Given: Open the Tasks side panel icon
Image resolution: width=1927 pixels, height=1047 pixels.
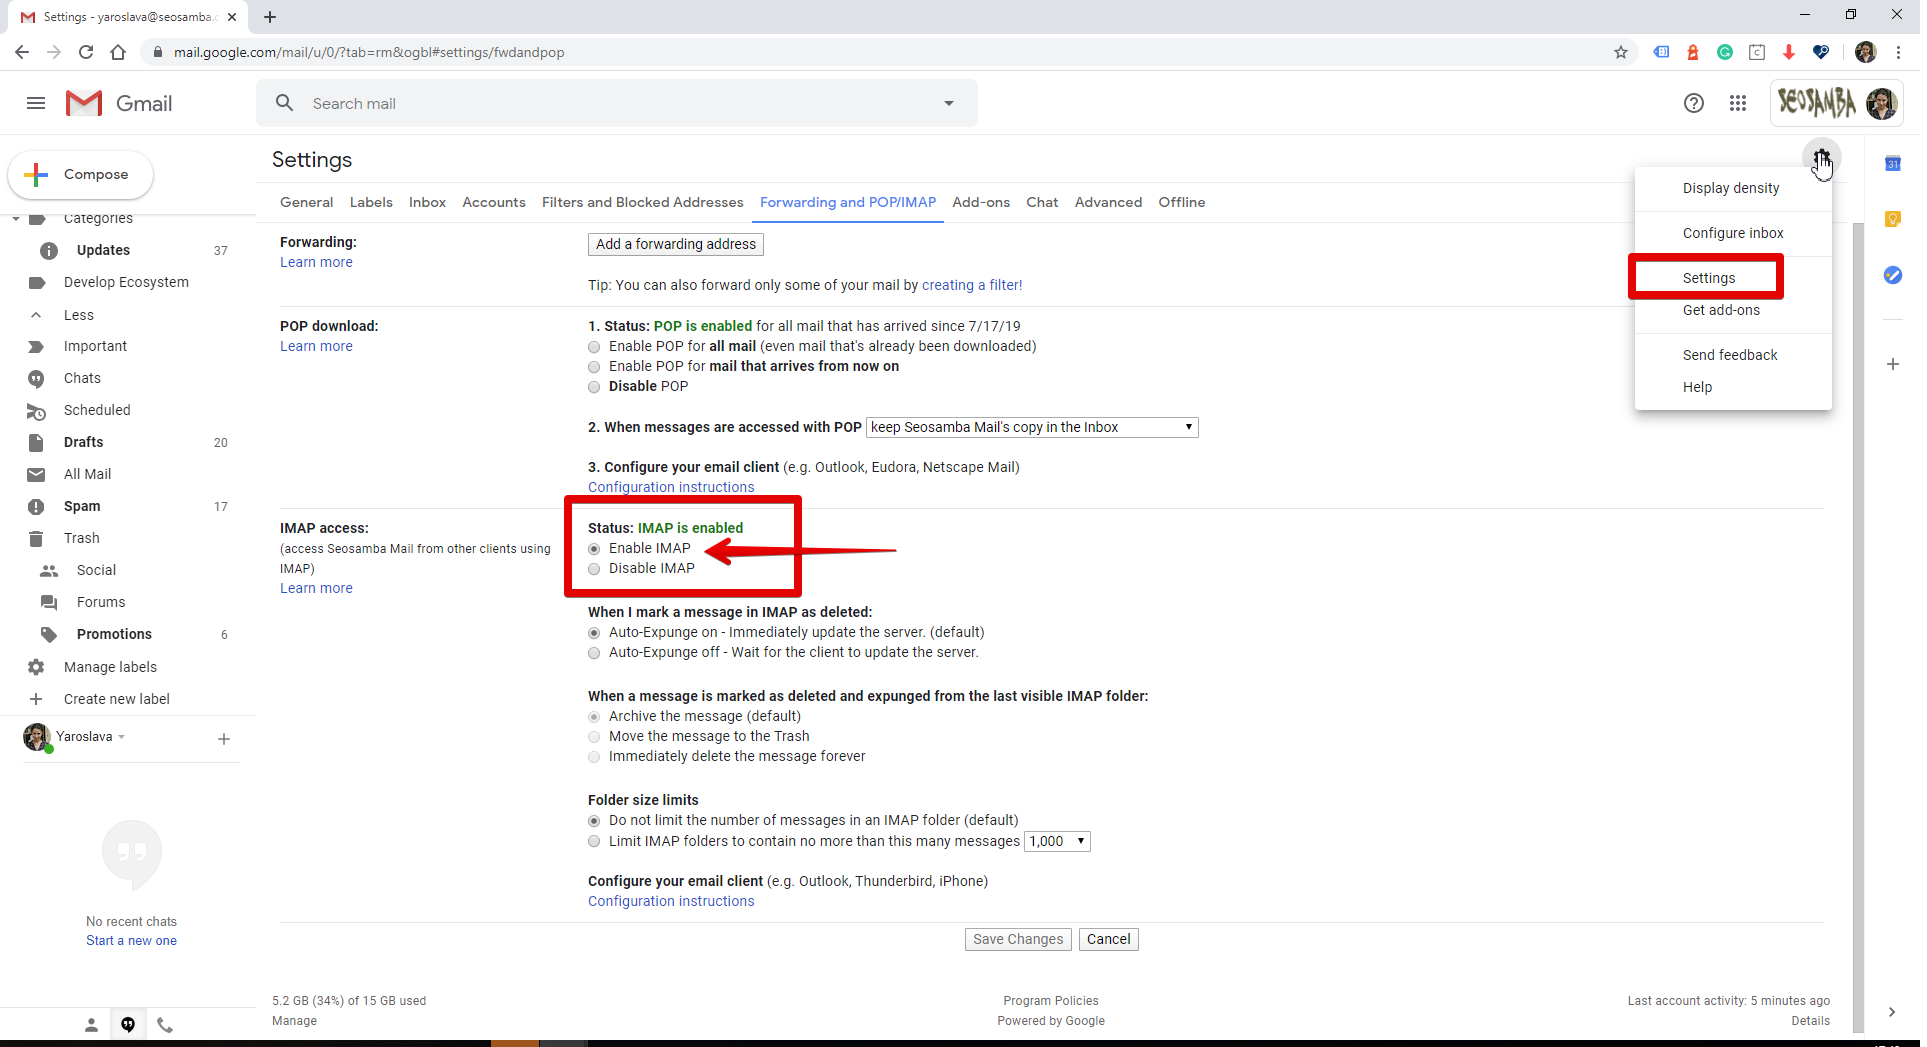Looking at the screenshot, I should click(x=1893, y=275).
